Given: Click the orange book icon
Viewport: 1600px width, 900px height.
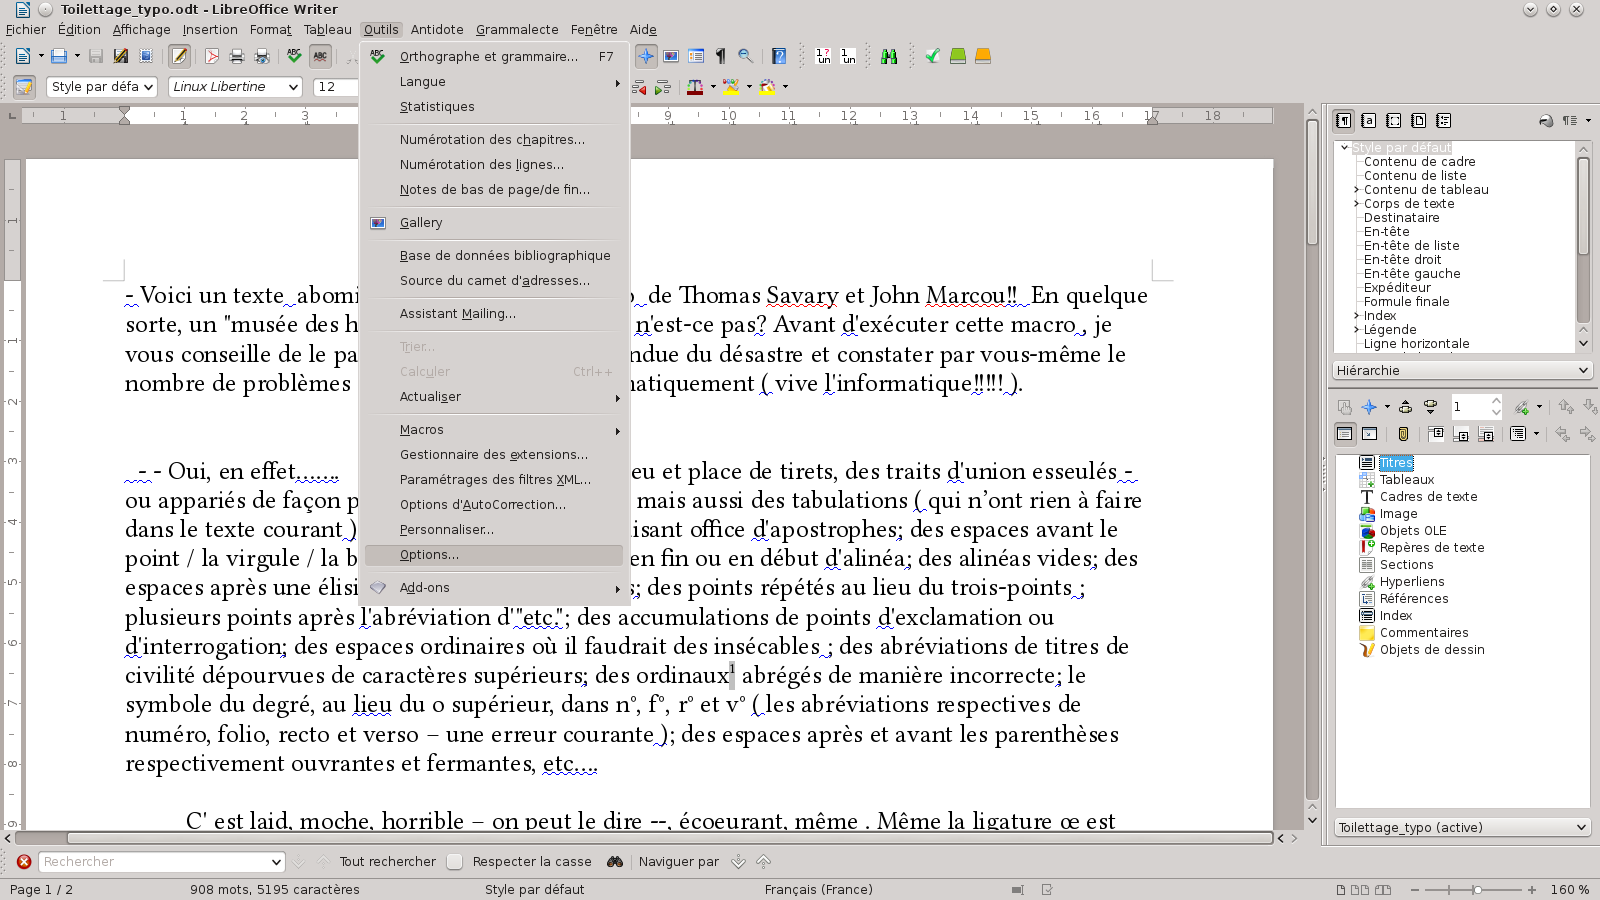Looking at the screenshot, I should pyautogui.click(x=983, y=56).
